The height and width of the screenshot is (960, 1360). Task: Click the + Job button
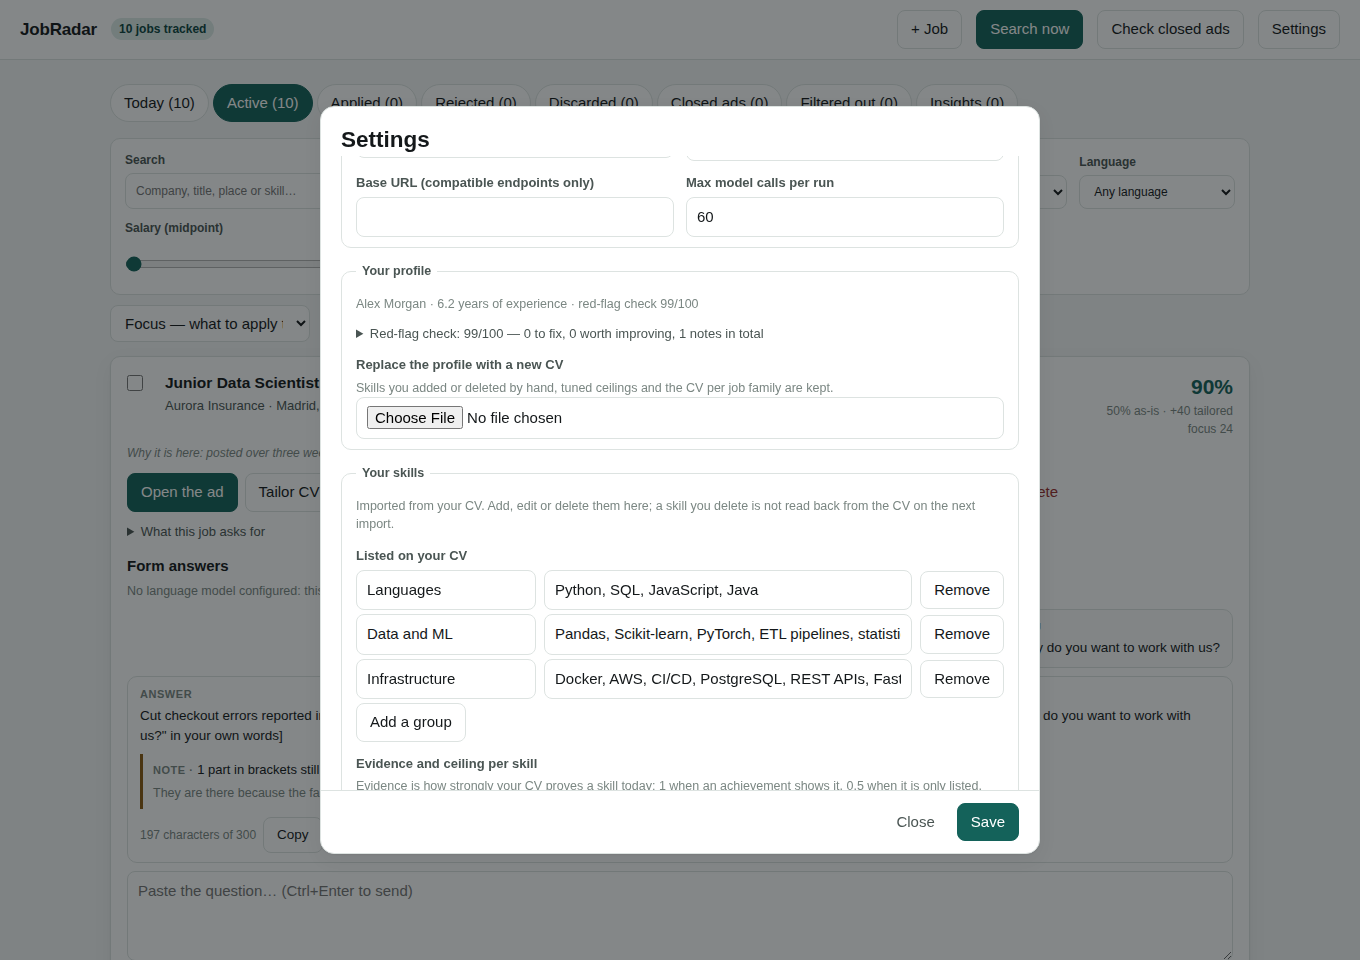pos(929,29)
